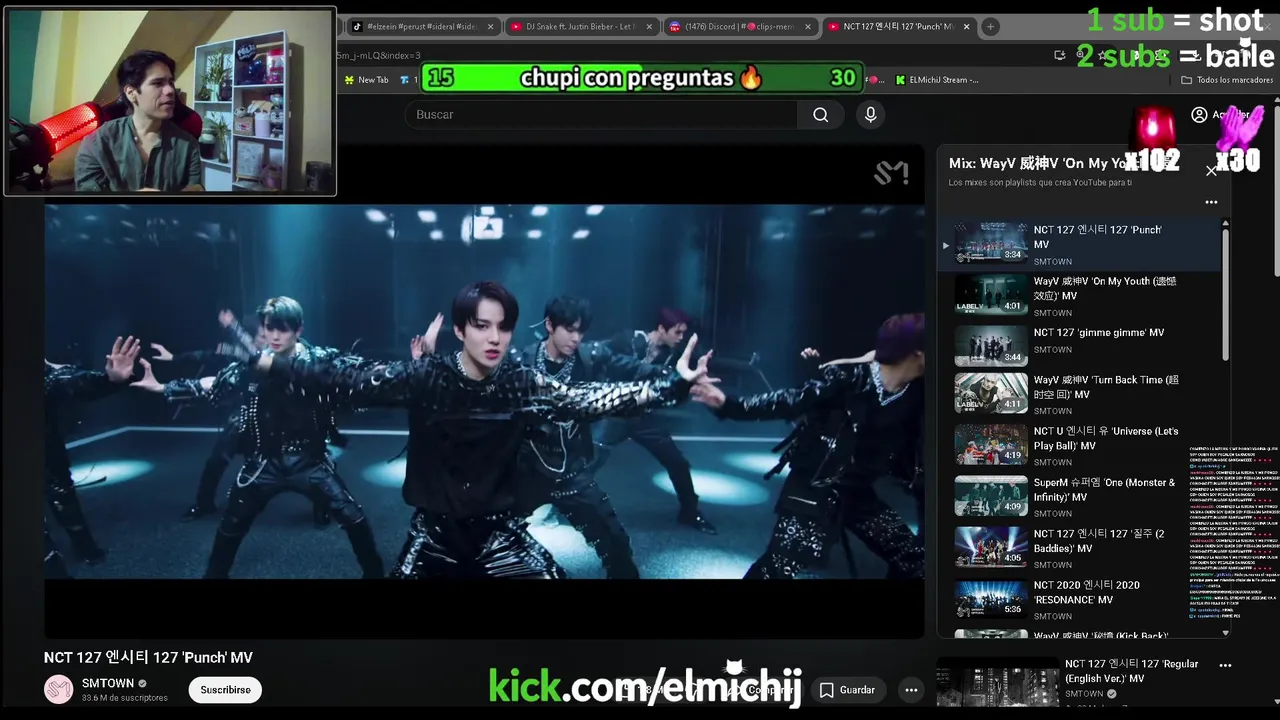The image size is (1280, 720).
Task: Open a new browser tab with plus
Action: 990,27
